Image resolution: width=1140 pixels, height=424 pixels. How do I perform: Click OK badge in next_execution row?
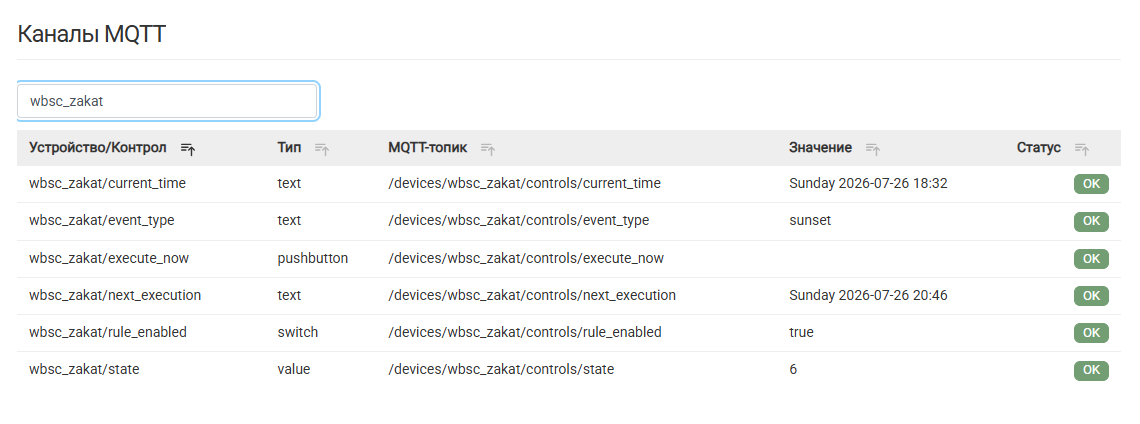(x=1091, y=296)
